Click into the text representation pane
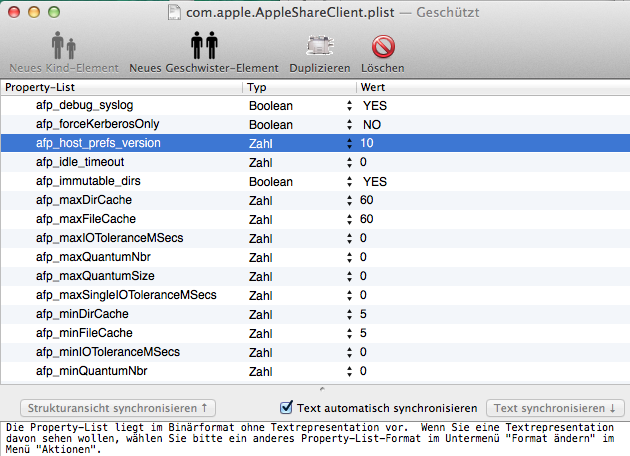Screen dimensions: 630x456 click(315, 438)
